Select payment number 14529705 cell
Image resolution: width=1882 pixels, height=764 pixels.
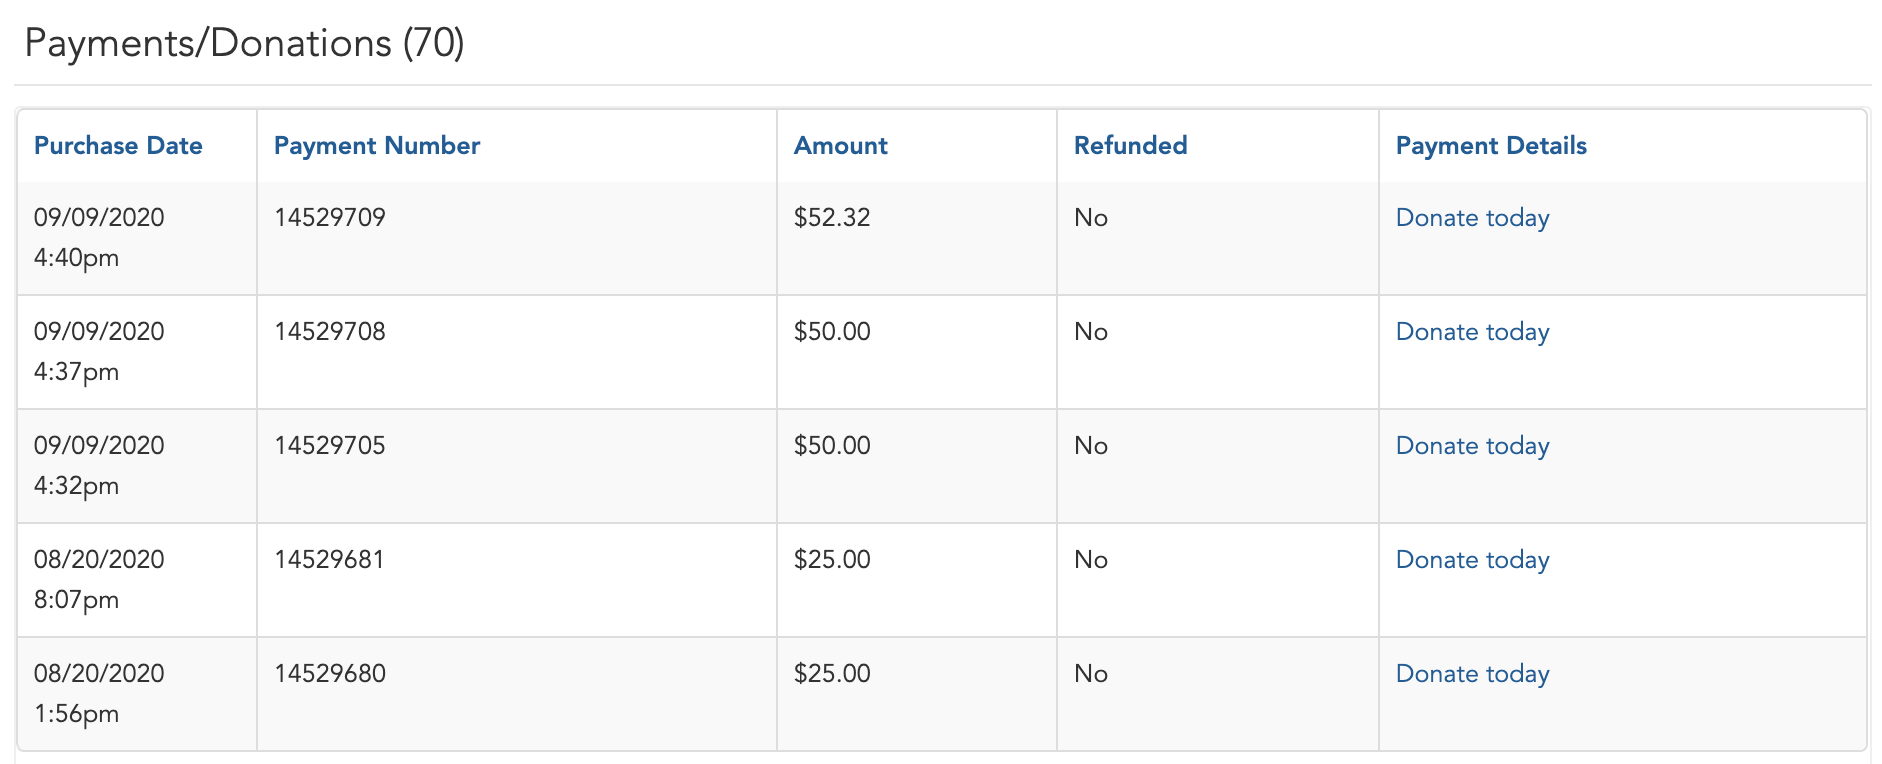(517, 466)
